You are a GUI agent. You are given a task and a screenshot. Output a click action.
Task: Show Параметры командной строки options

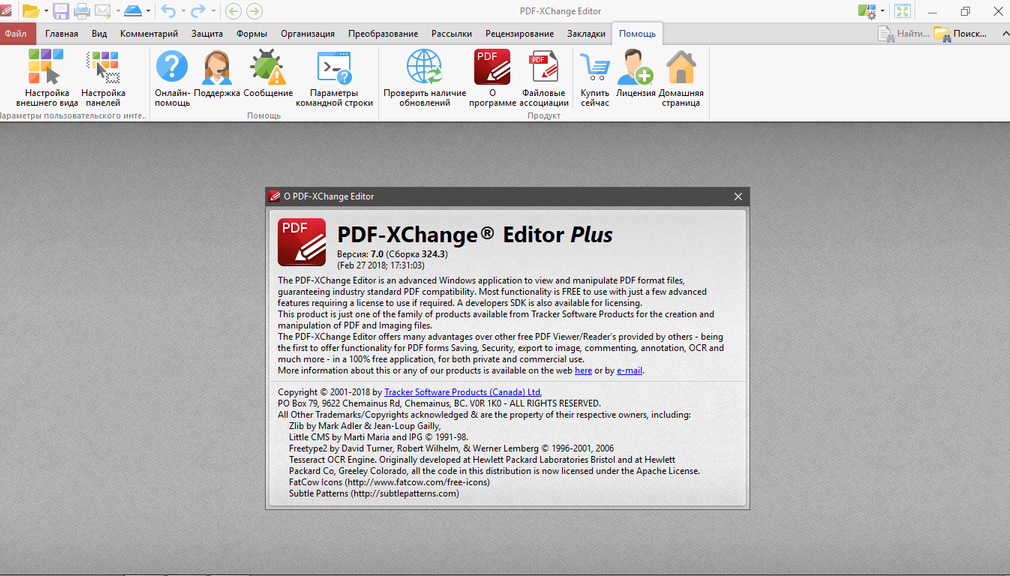[334, 78]
